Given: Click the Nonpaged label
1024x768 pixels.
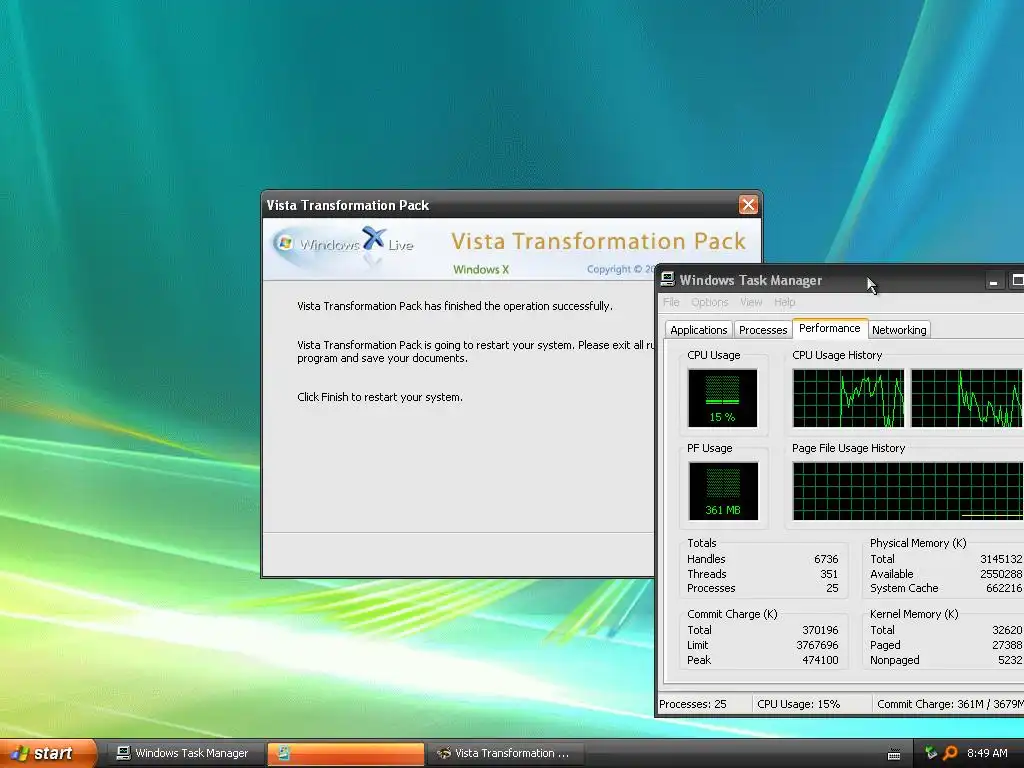Looking at the screenshot, I should pos(895,660).
